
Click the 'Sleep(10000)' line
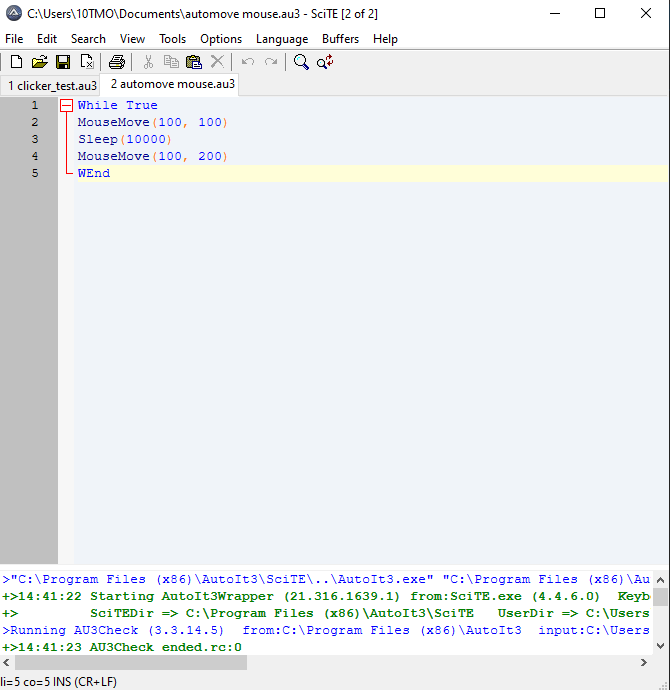[x=124, y=139]
